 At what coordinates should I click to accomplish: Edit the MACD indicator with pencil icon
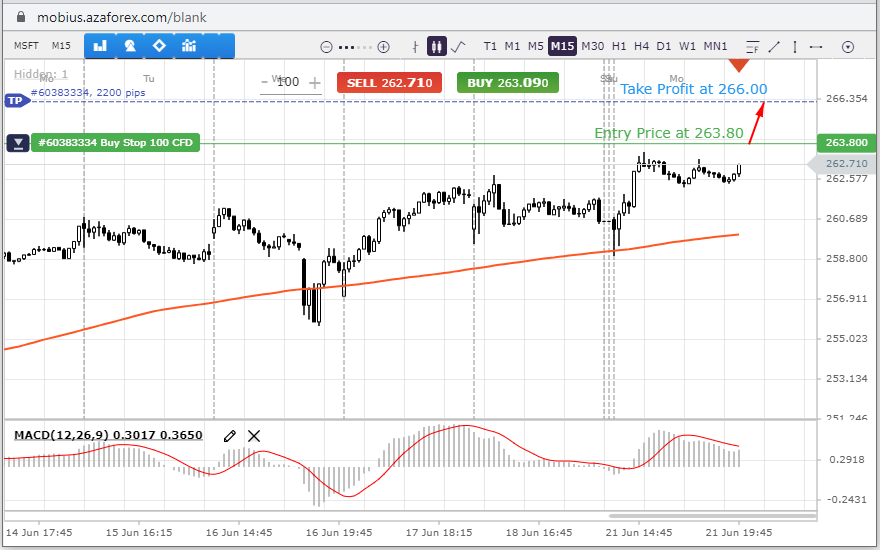230,435
